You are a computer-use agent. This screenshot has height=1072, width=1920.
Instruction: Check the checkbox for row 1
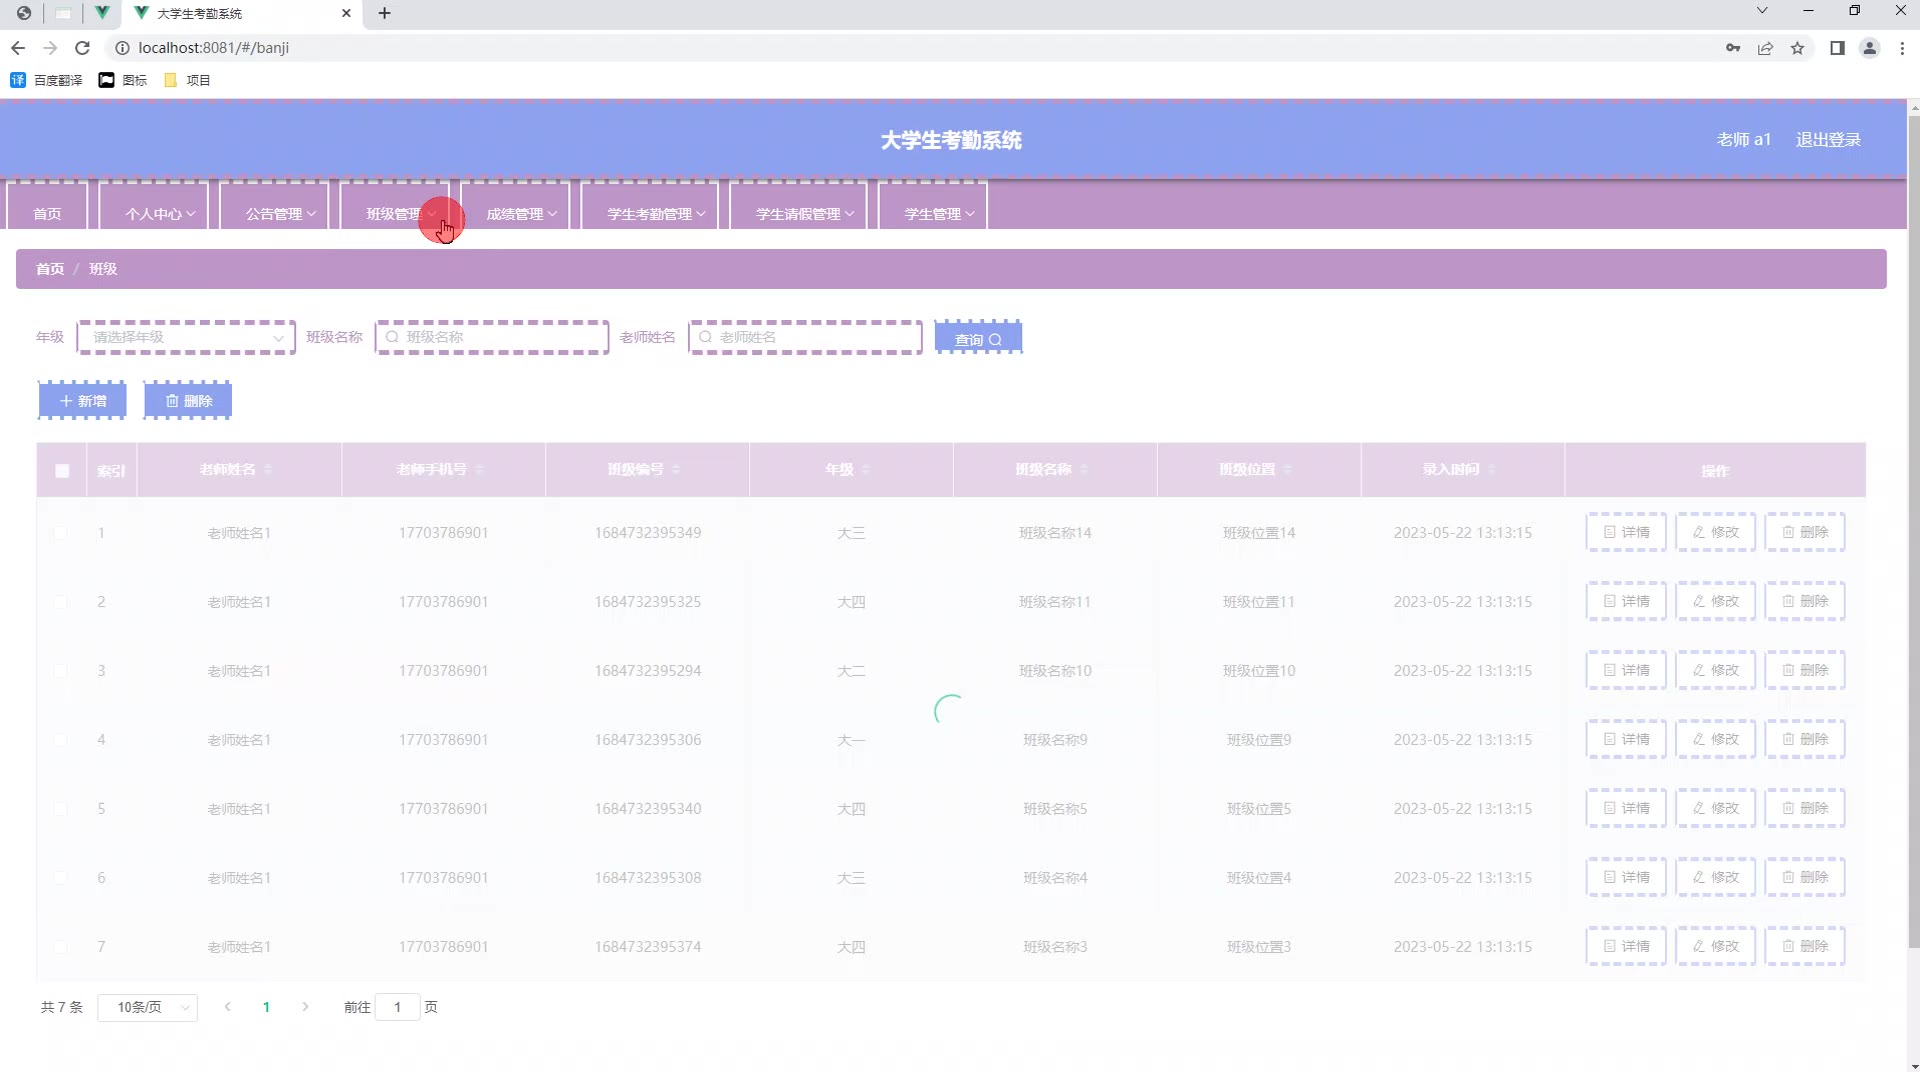[60, 533]
